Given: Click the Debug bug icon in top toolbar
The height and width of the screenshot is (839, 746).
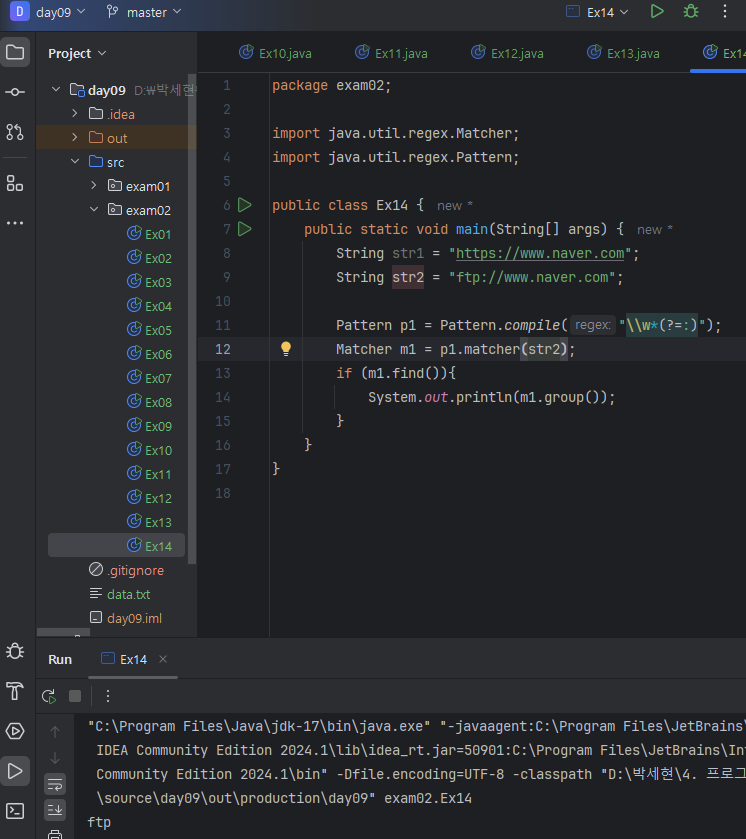Looking at the screenshot, I should pyautogui.click(x=690, y=12).
